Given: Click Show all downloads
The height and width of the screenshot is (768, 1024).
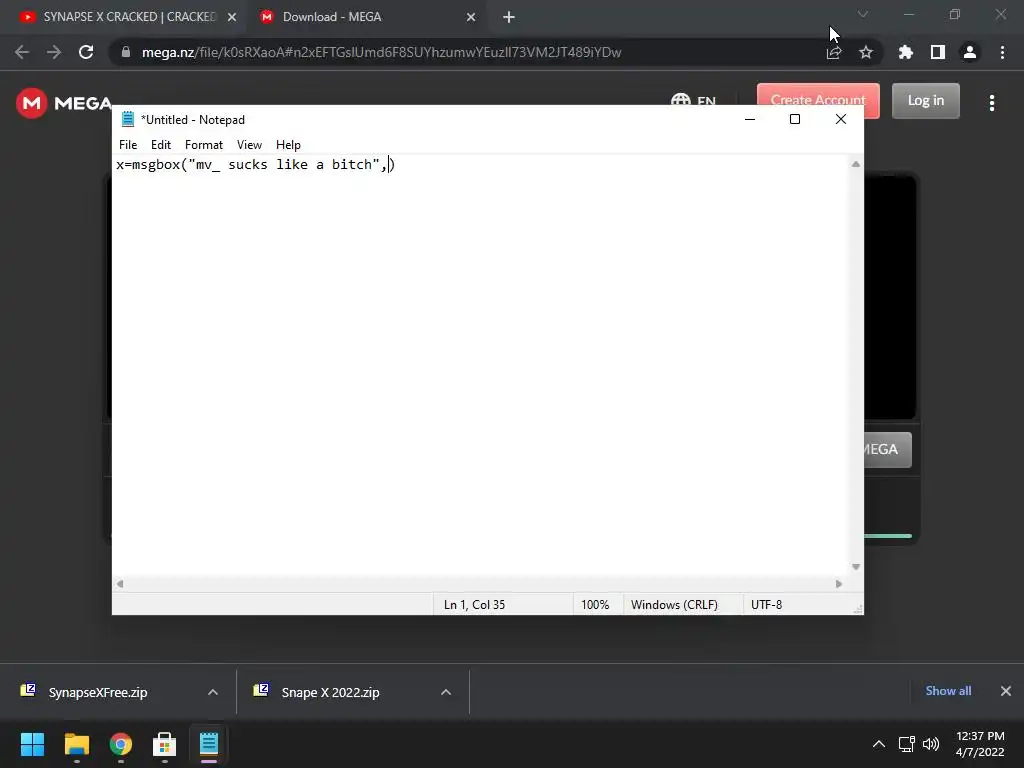Looking at the screenshot, I should pyautogui.click(x=948, y=691).
